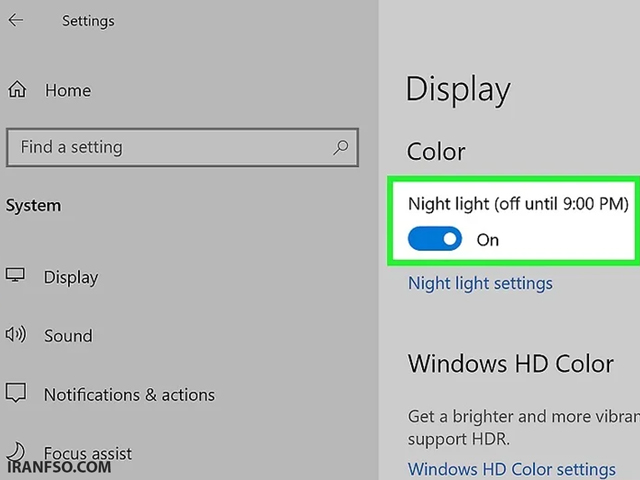This screenshot has height=480, width=640.
Task: Focus the Find a setting search field
Action: [x=182, y=147]
